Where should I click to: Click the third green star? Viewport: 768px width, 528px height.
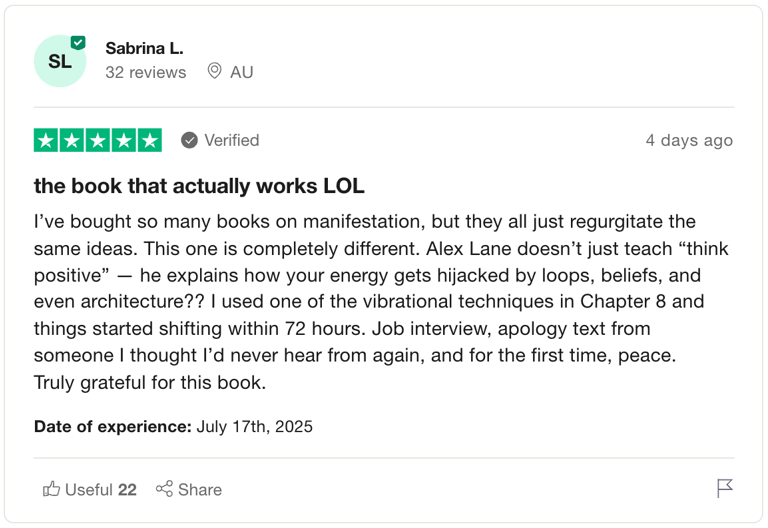coord(97,141)
